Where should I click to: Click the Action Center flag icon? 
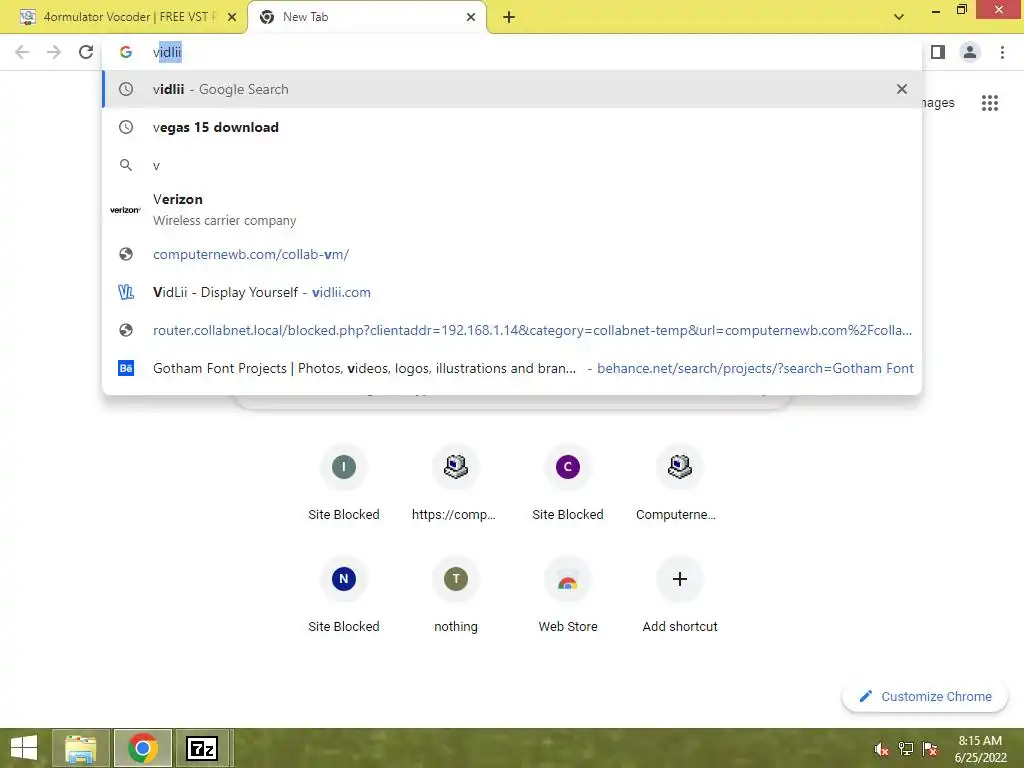point(930,748)
